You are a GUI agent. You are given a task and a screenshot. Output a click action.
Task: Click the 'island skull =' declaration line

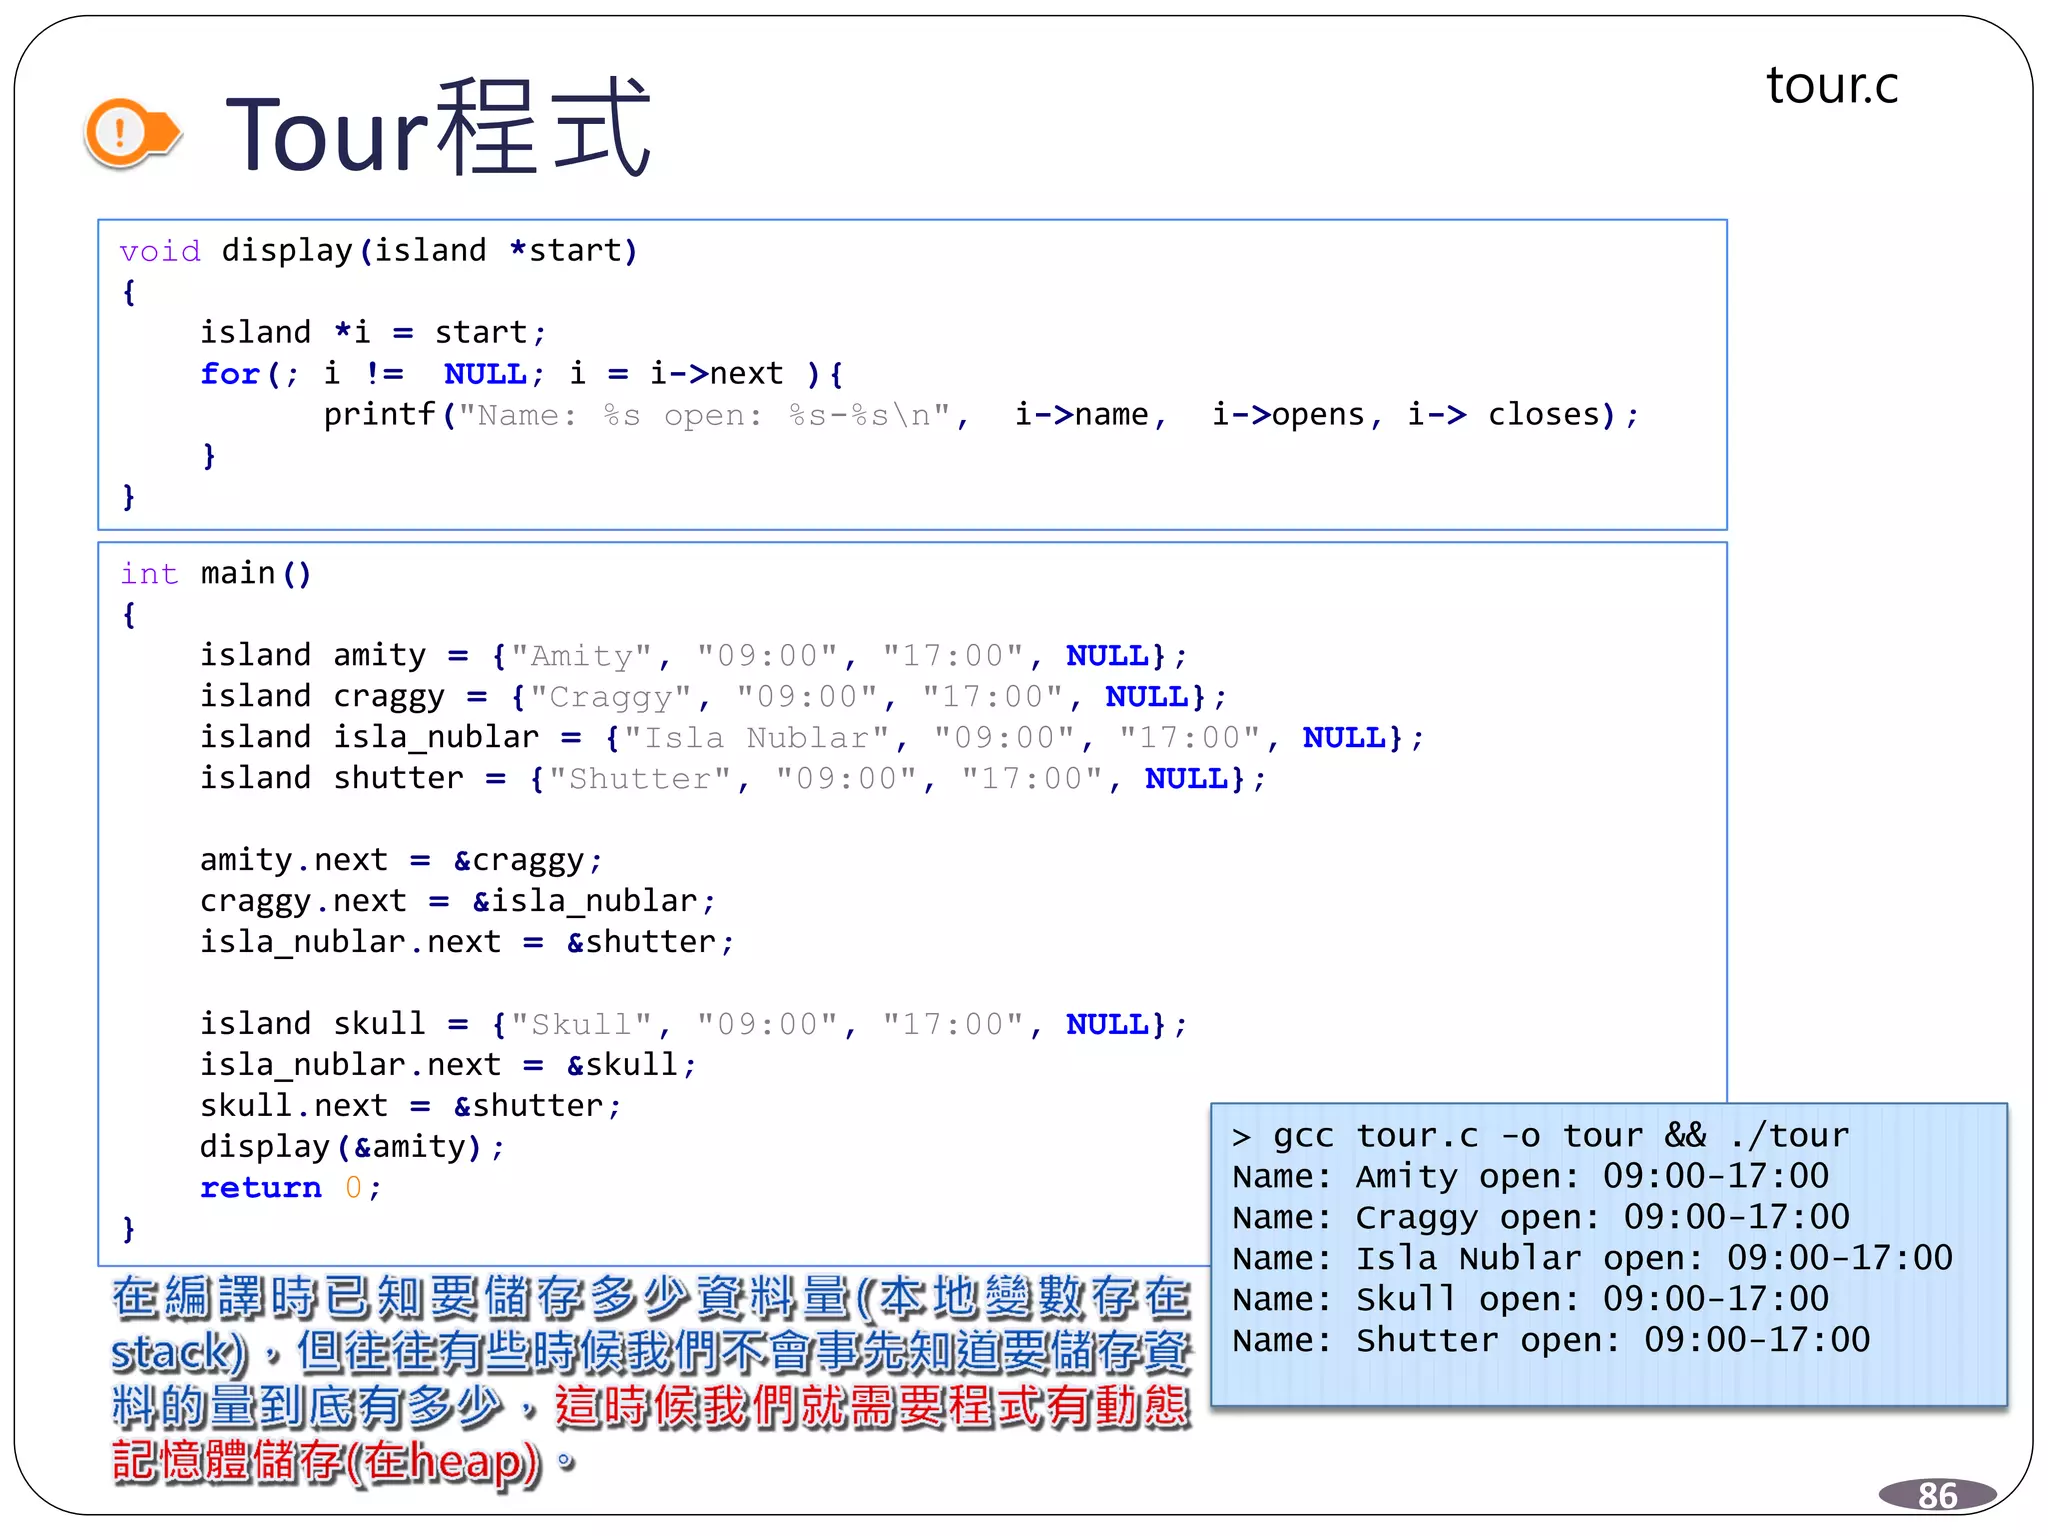pos(693,1024)
